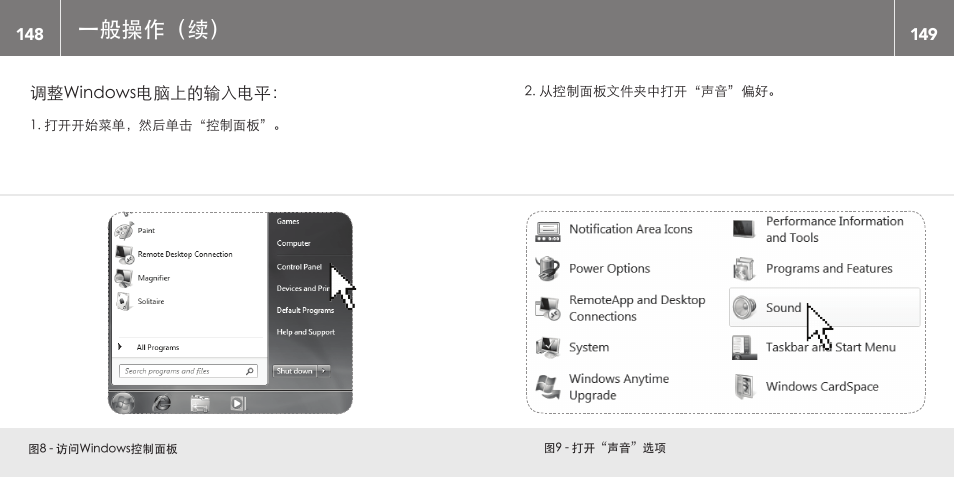954x478 pixels.
Task: Open Default Programs from the Start menu
Action: pyautogui.click(x=305, y=310)
